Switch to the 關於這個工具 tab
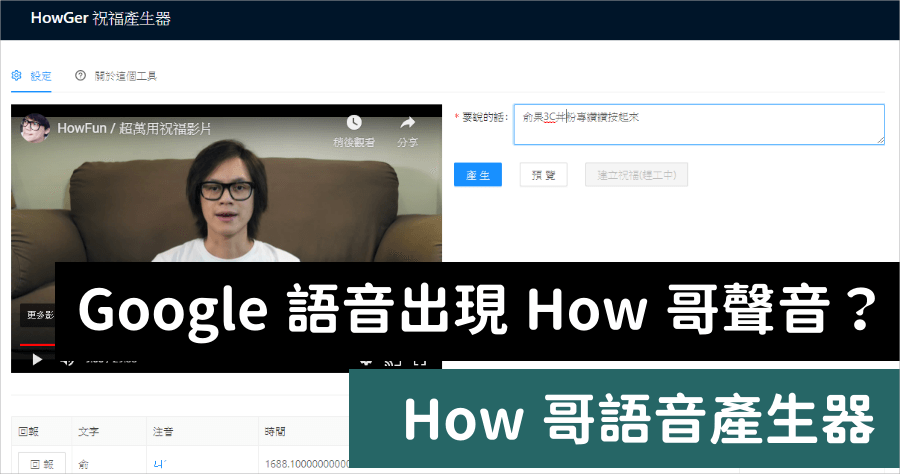Viewport: 900px width, 474px height. [115, 76]
